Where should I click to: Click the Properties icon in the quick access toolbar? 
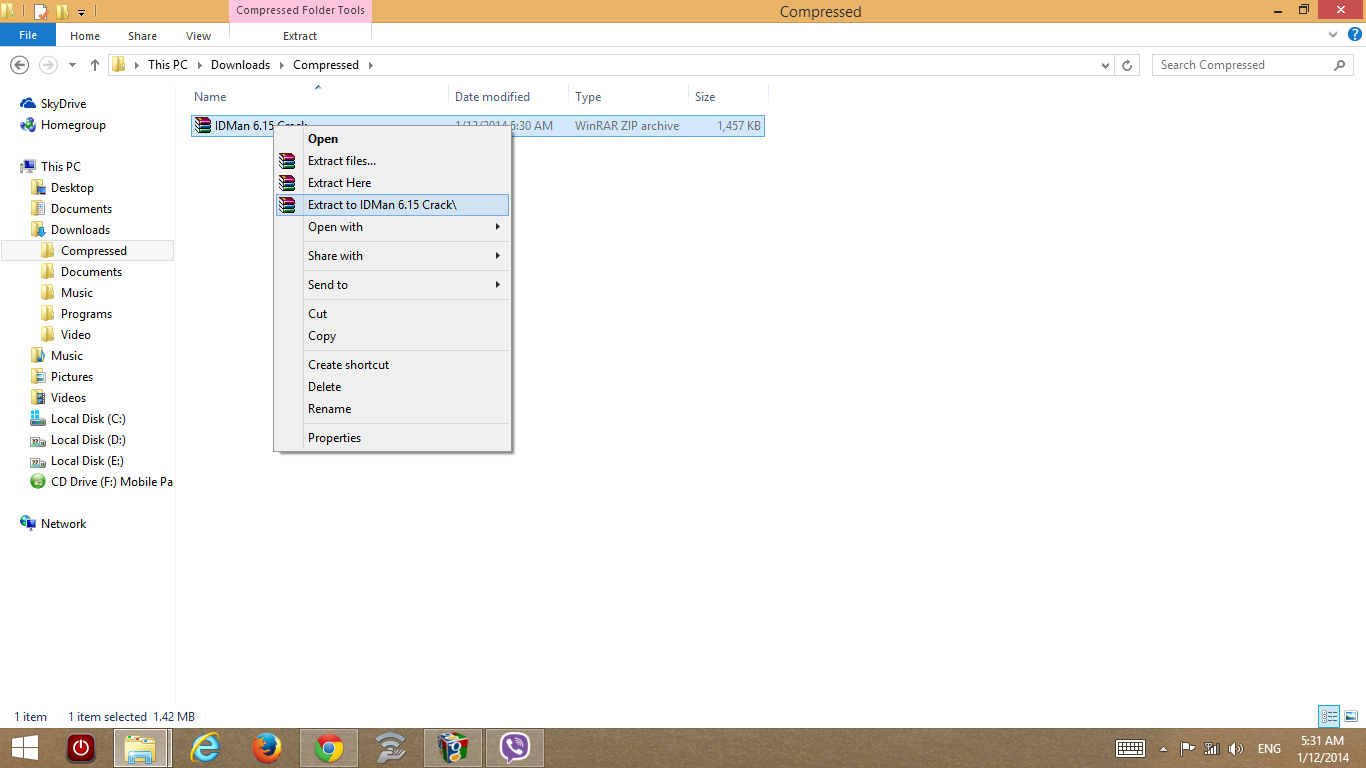point(41,11)
